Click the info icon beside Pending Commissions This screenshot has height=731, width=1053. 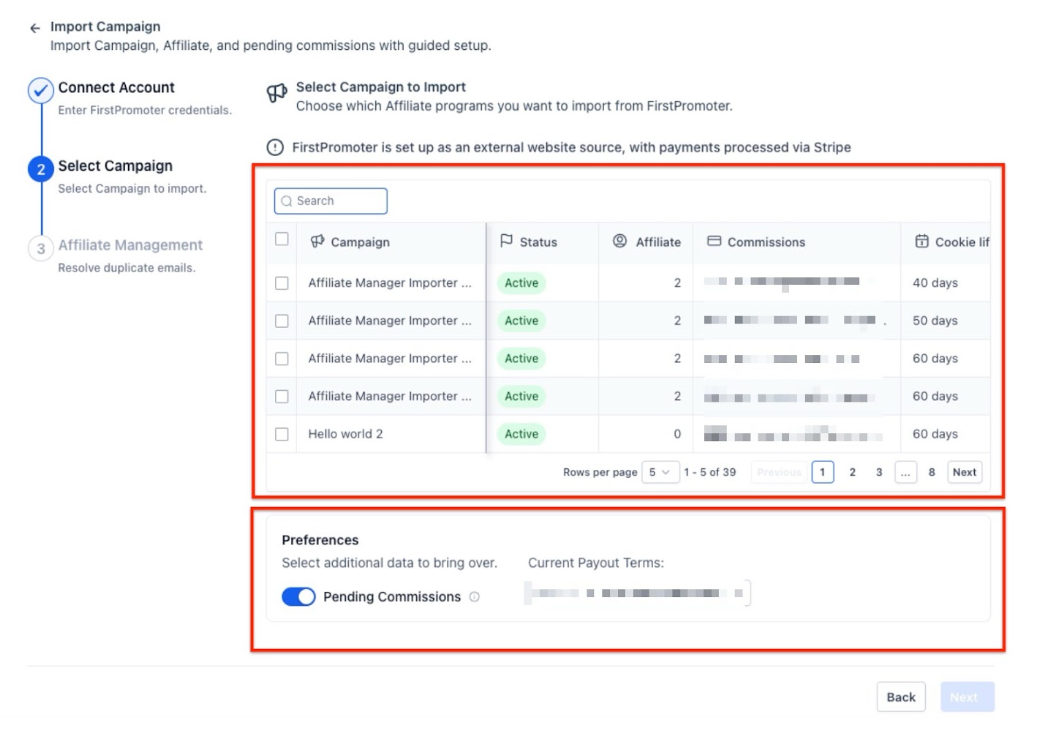point(475,597)
